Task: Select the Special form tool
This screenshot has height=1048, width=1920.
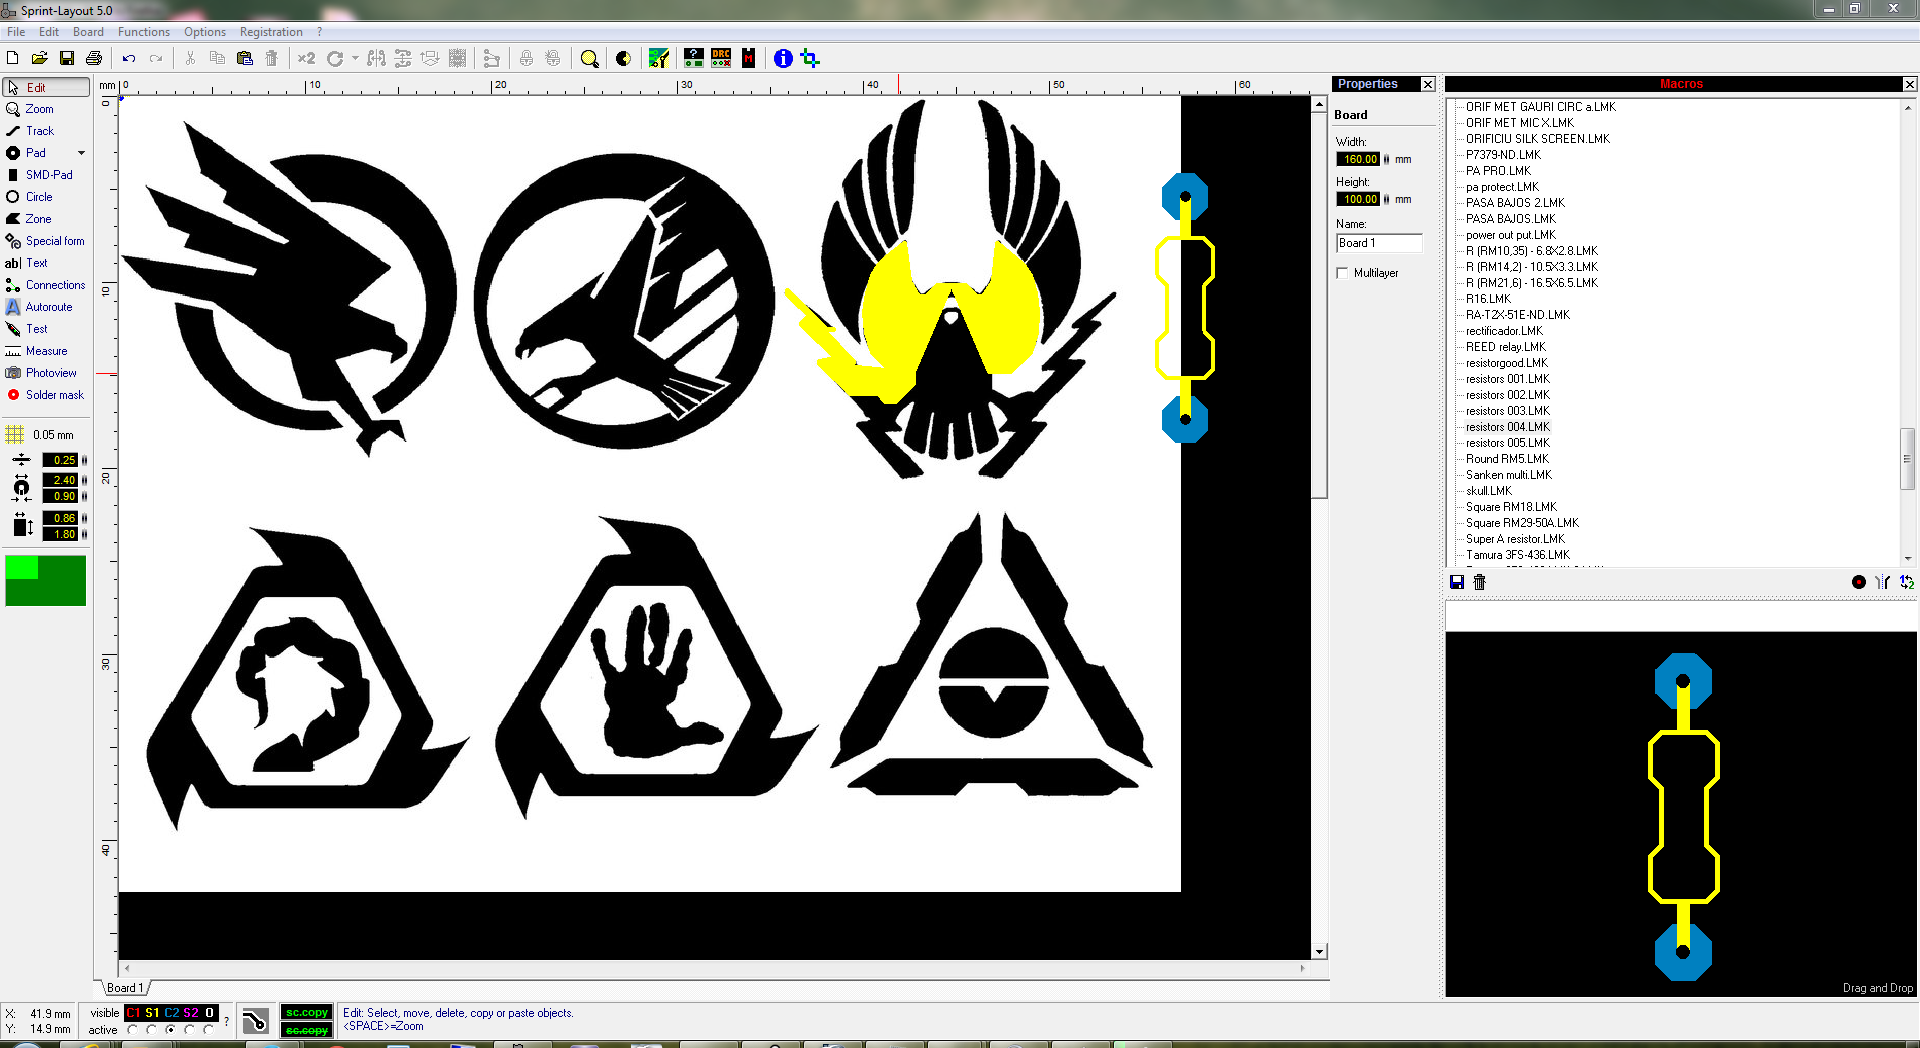Action: (x=45, y=241)
